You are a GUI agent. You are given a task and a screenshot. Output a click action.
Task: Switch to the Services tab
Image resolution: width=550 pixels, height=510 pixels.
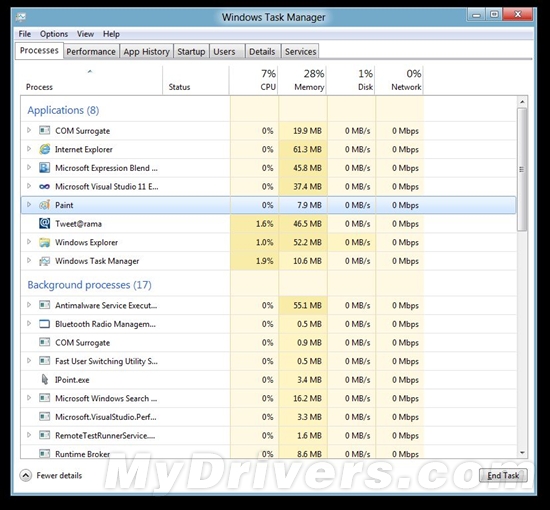coord(301,52)
